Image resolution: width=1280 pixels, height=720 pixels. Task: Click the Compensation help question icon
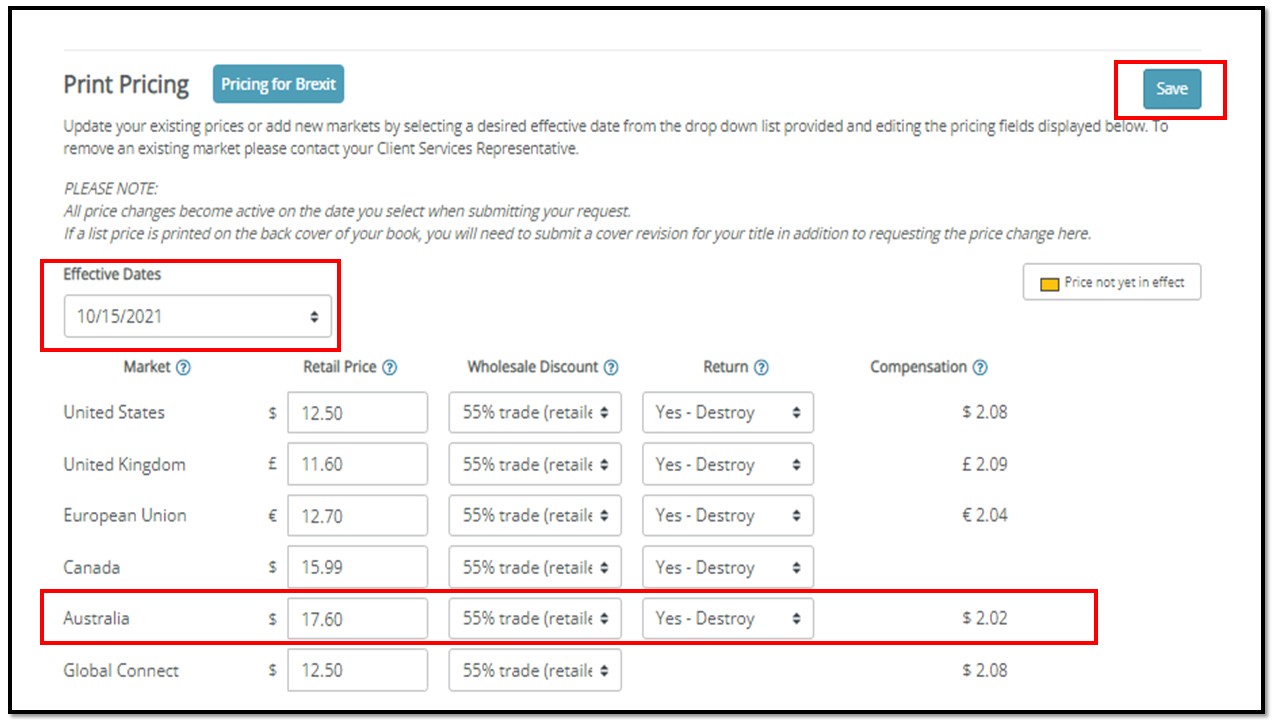[x=980, y=368]
